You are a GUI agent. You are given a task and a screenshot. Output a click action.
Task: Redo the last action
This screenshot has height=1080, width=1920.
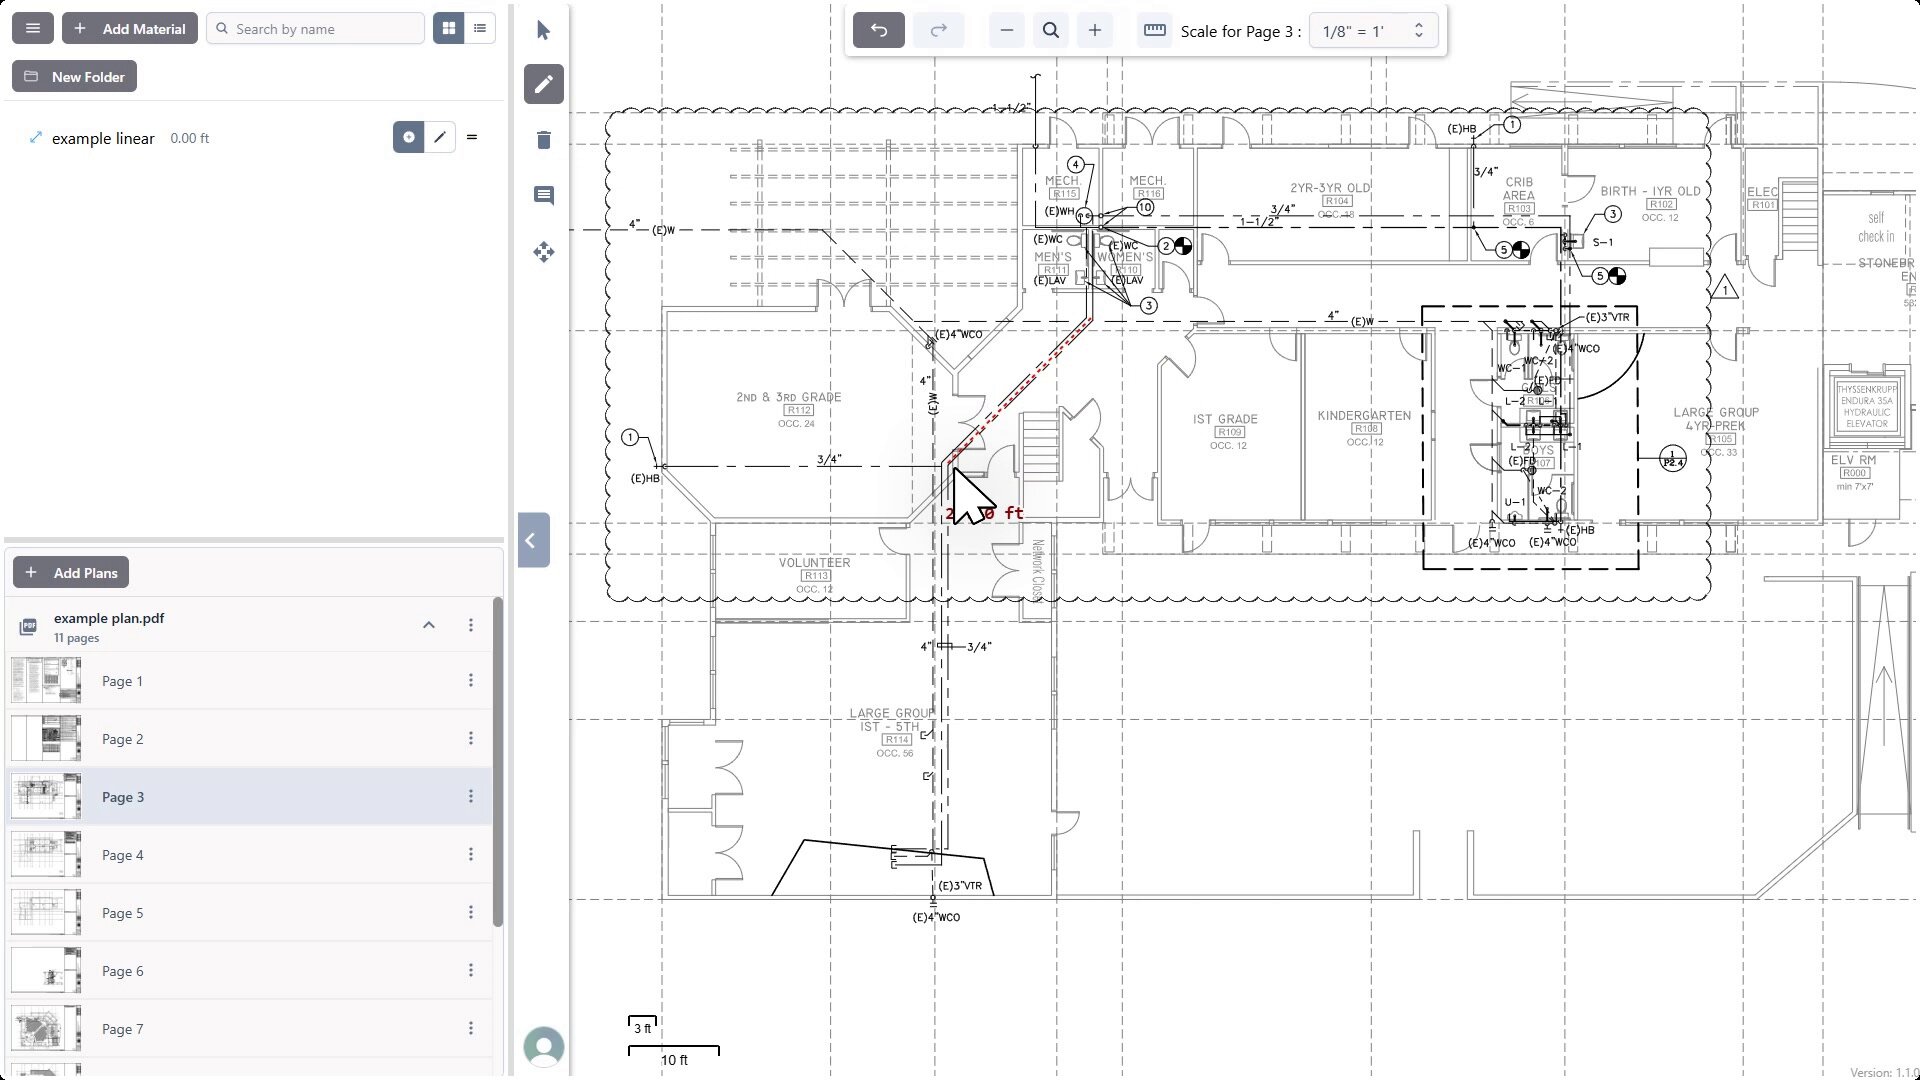938,30
